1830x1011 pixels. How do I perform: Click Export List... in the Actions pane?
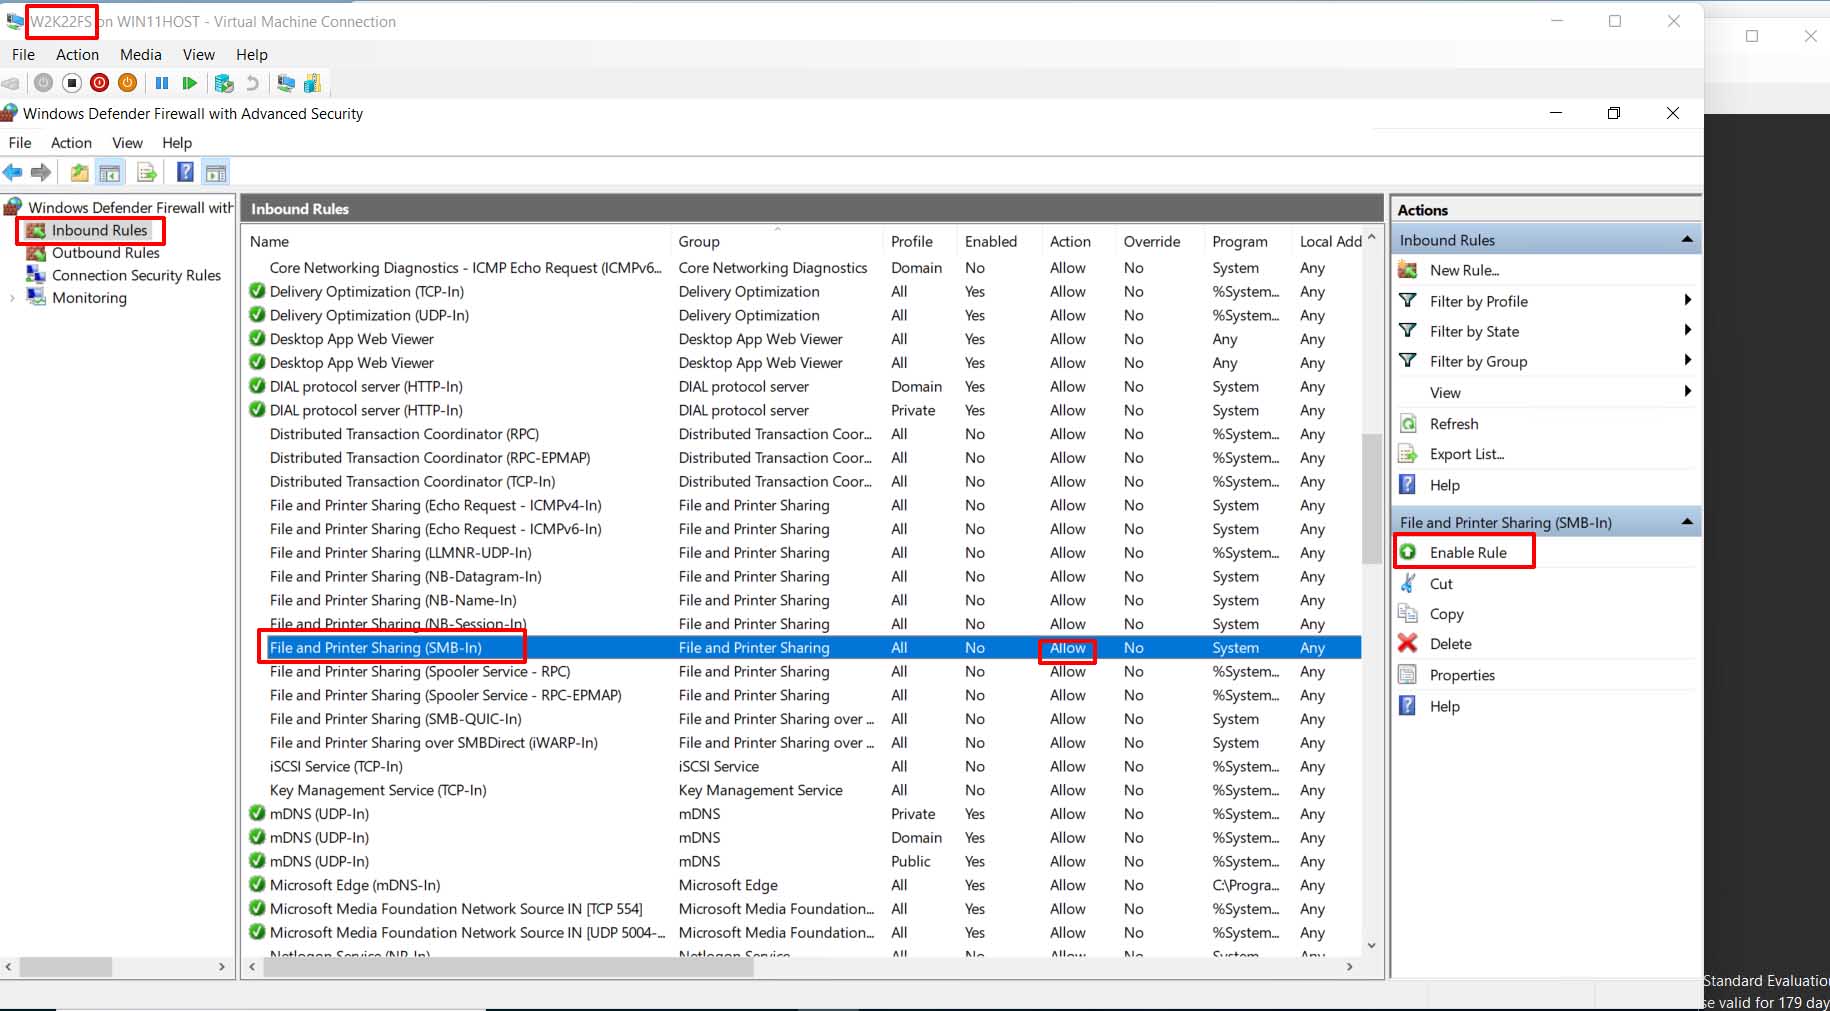pyautogui.click(x=1466, y=454)
